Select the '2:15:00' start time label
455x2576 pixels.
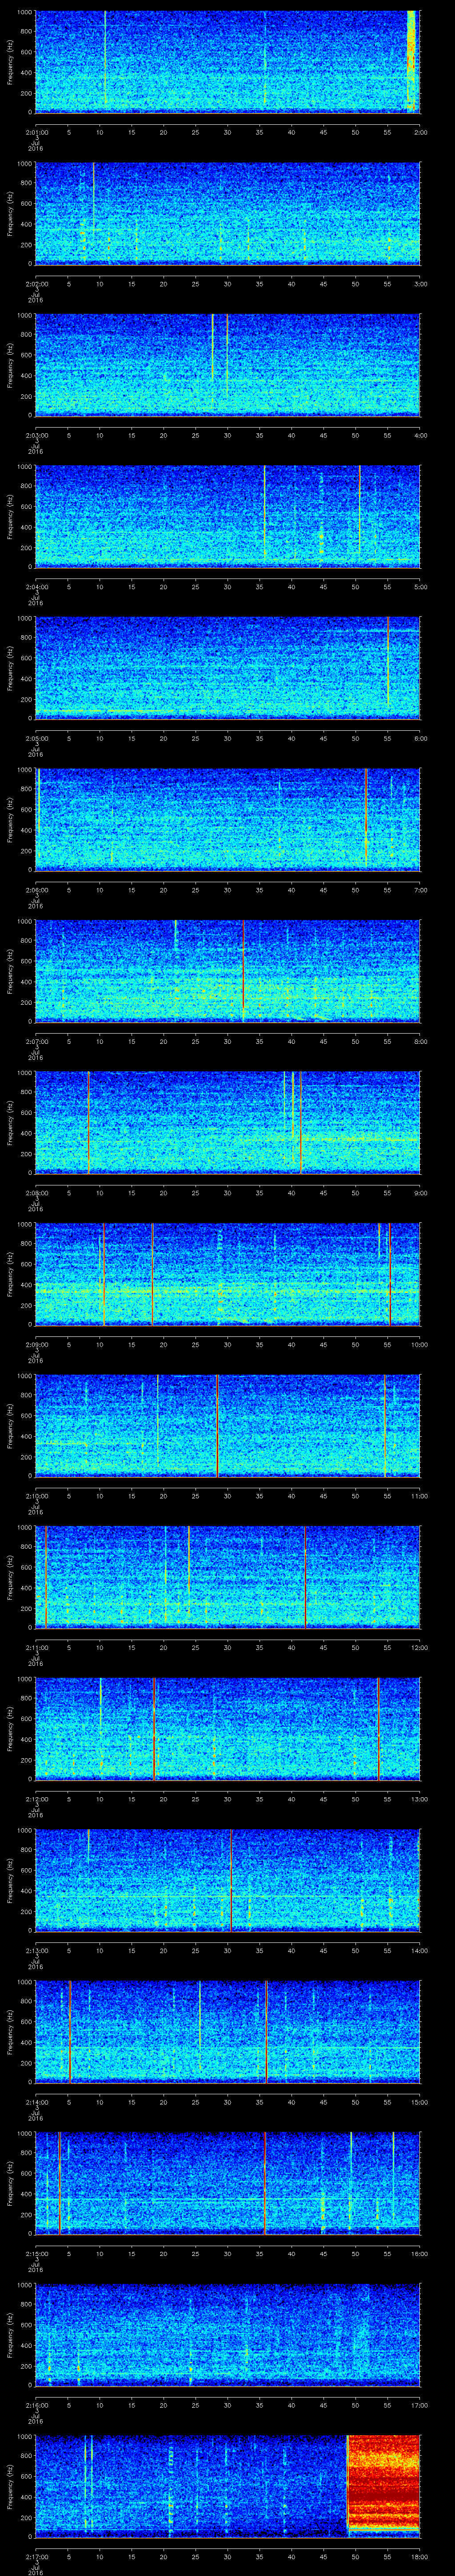(36, 2254)
